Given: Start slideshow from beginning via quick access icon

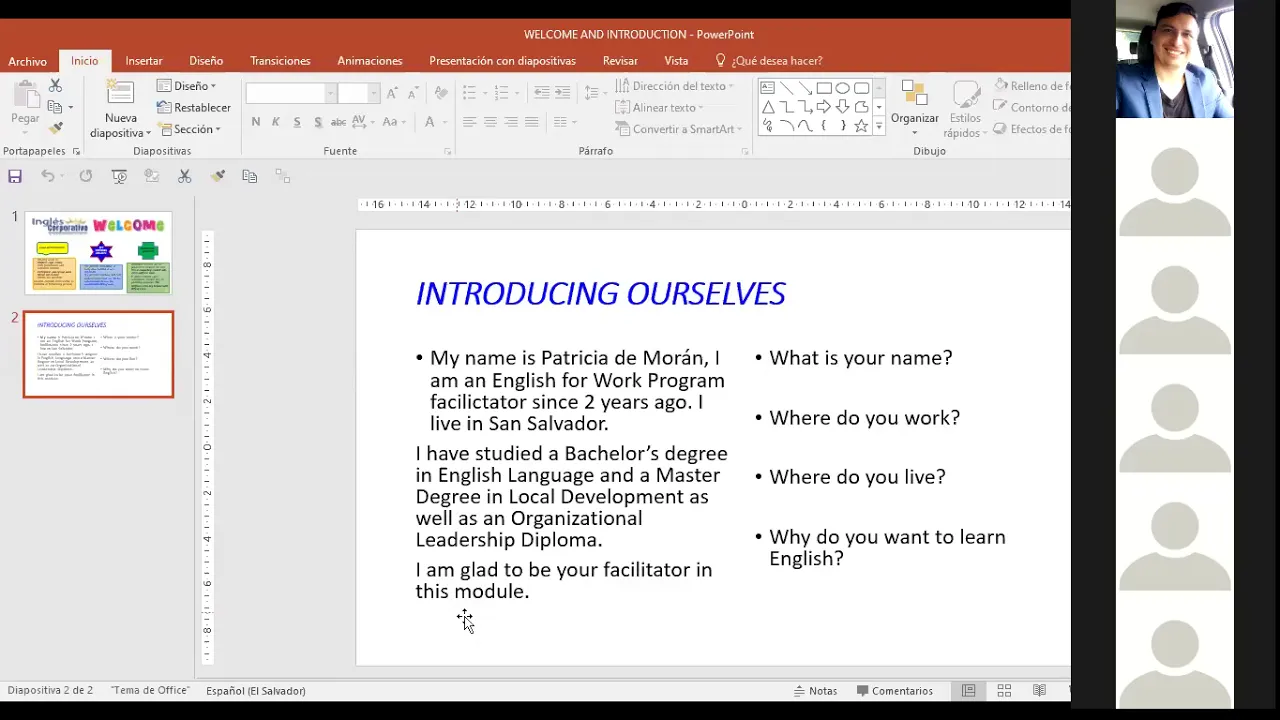Looking at the screenshot, I should pos(119,176).
